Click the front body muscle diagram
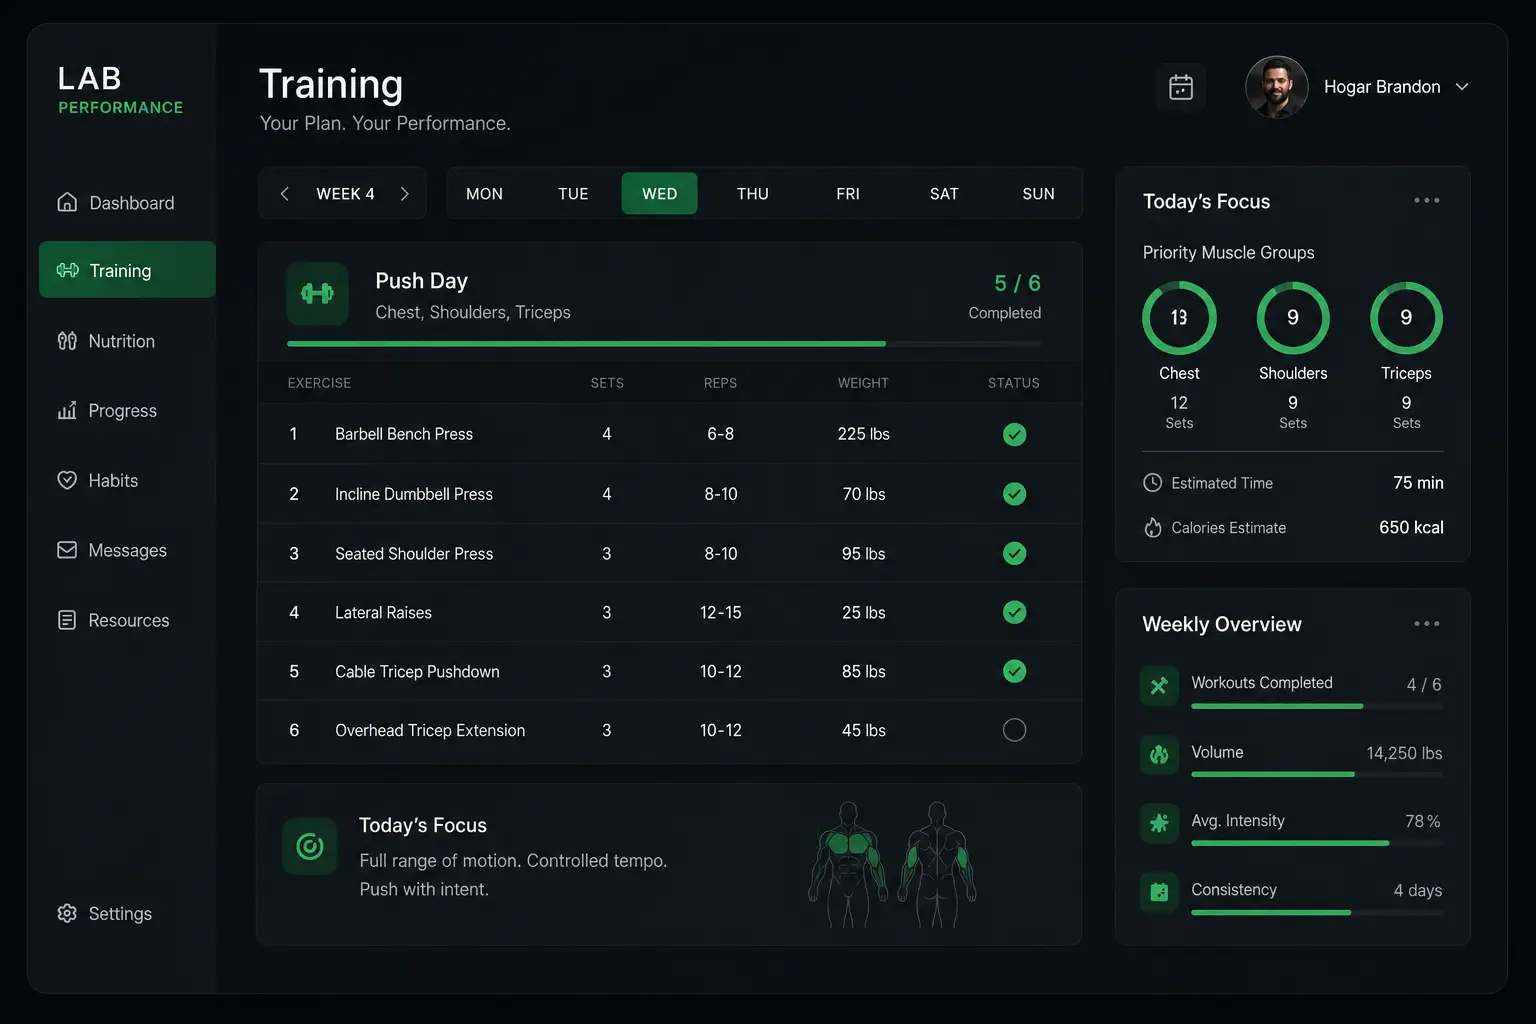Viewport: 1536px width, 1024px height. (x=848, y=864)
